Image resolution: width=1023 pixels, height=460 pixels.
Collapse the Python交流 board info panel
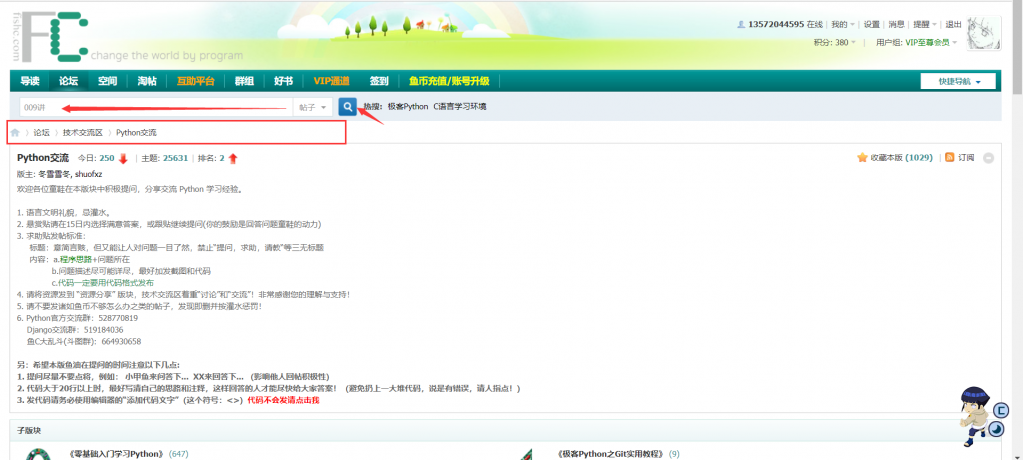coord(988,158)
